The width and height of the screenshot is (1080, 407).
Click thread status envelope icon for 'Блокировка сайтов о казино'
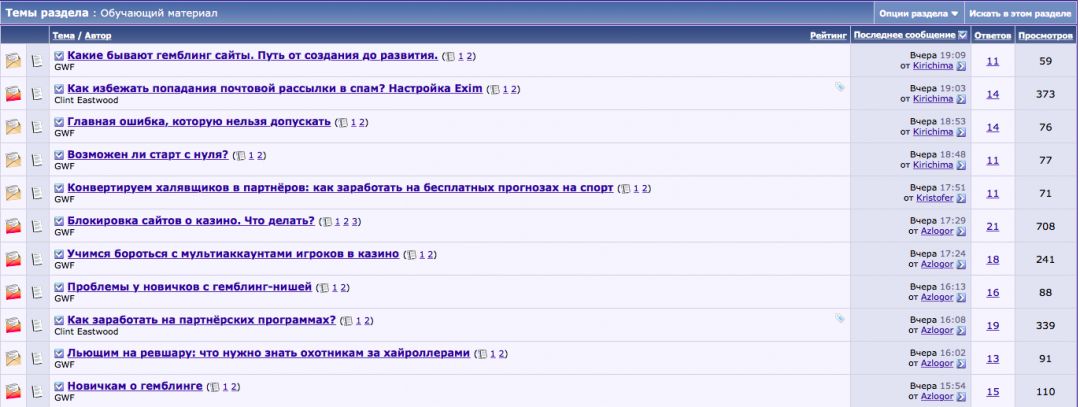click(x=13, y=226)
